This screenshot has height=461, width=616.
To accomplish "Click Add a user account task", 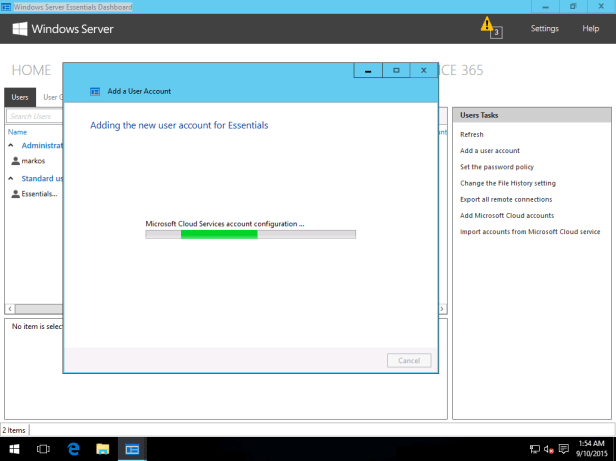I will tap(489, 151).
